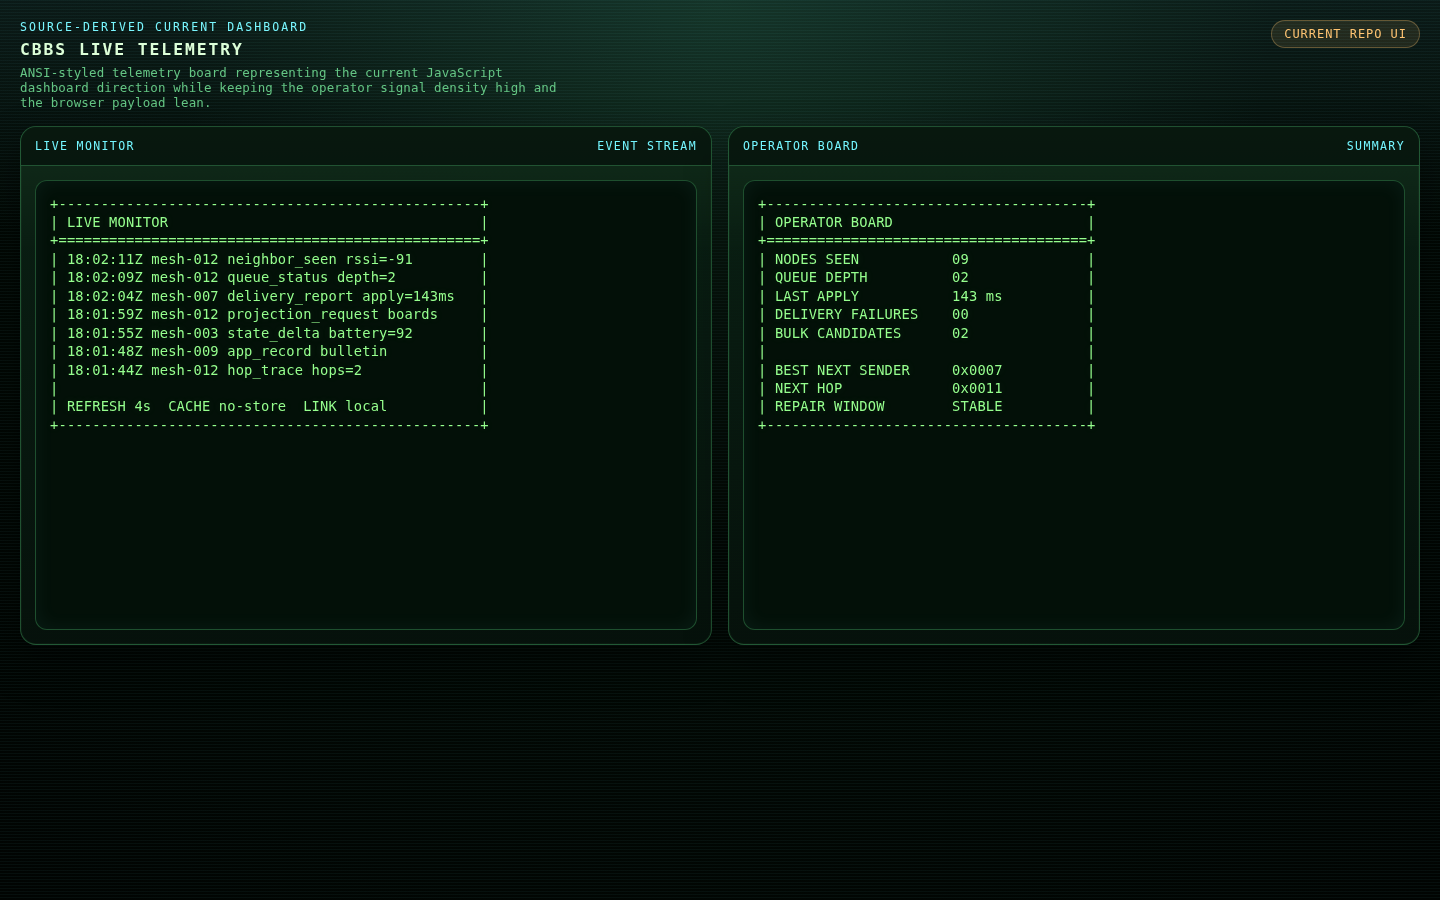Click the CURRENT REPO UI badge

(x=1345, y=34)
